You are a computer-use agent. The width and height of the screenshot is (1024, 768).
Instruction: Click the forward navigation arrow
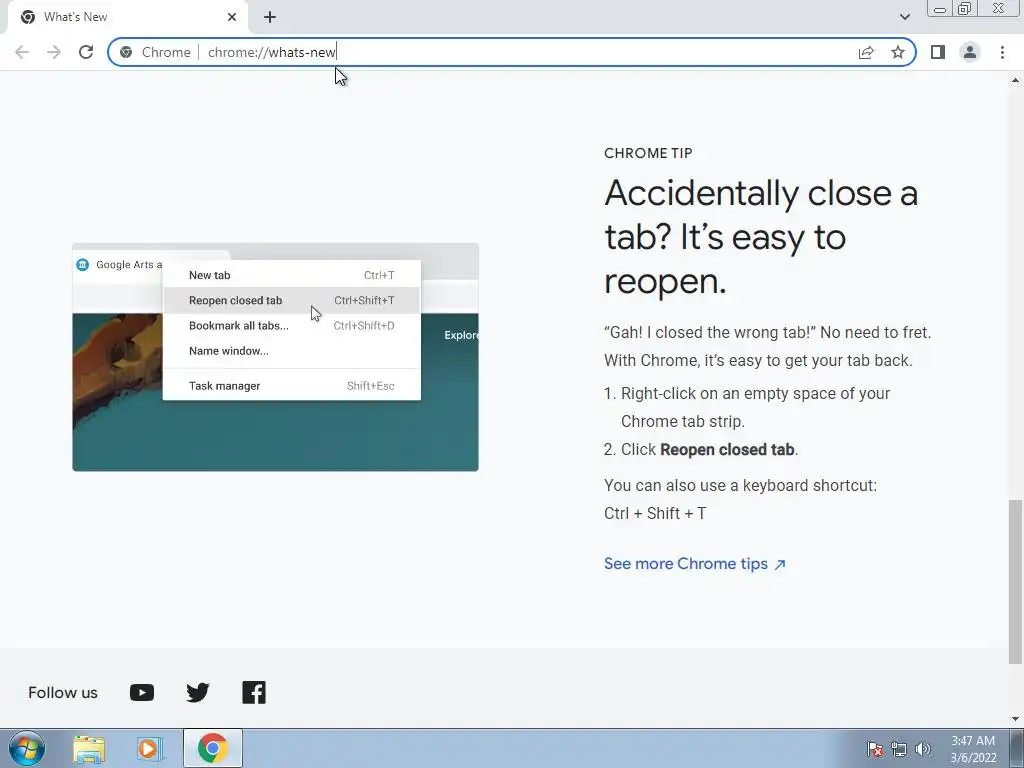click(54, 52)
